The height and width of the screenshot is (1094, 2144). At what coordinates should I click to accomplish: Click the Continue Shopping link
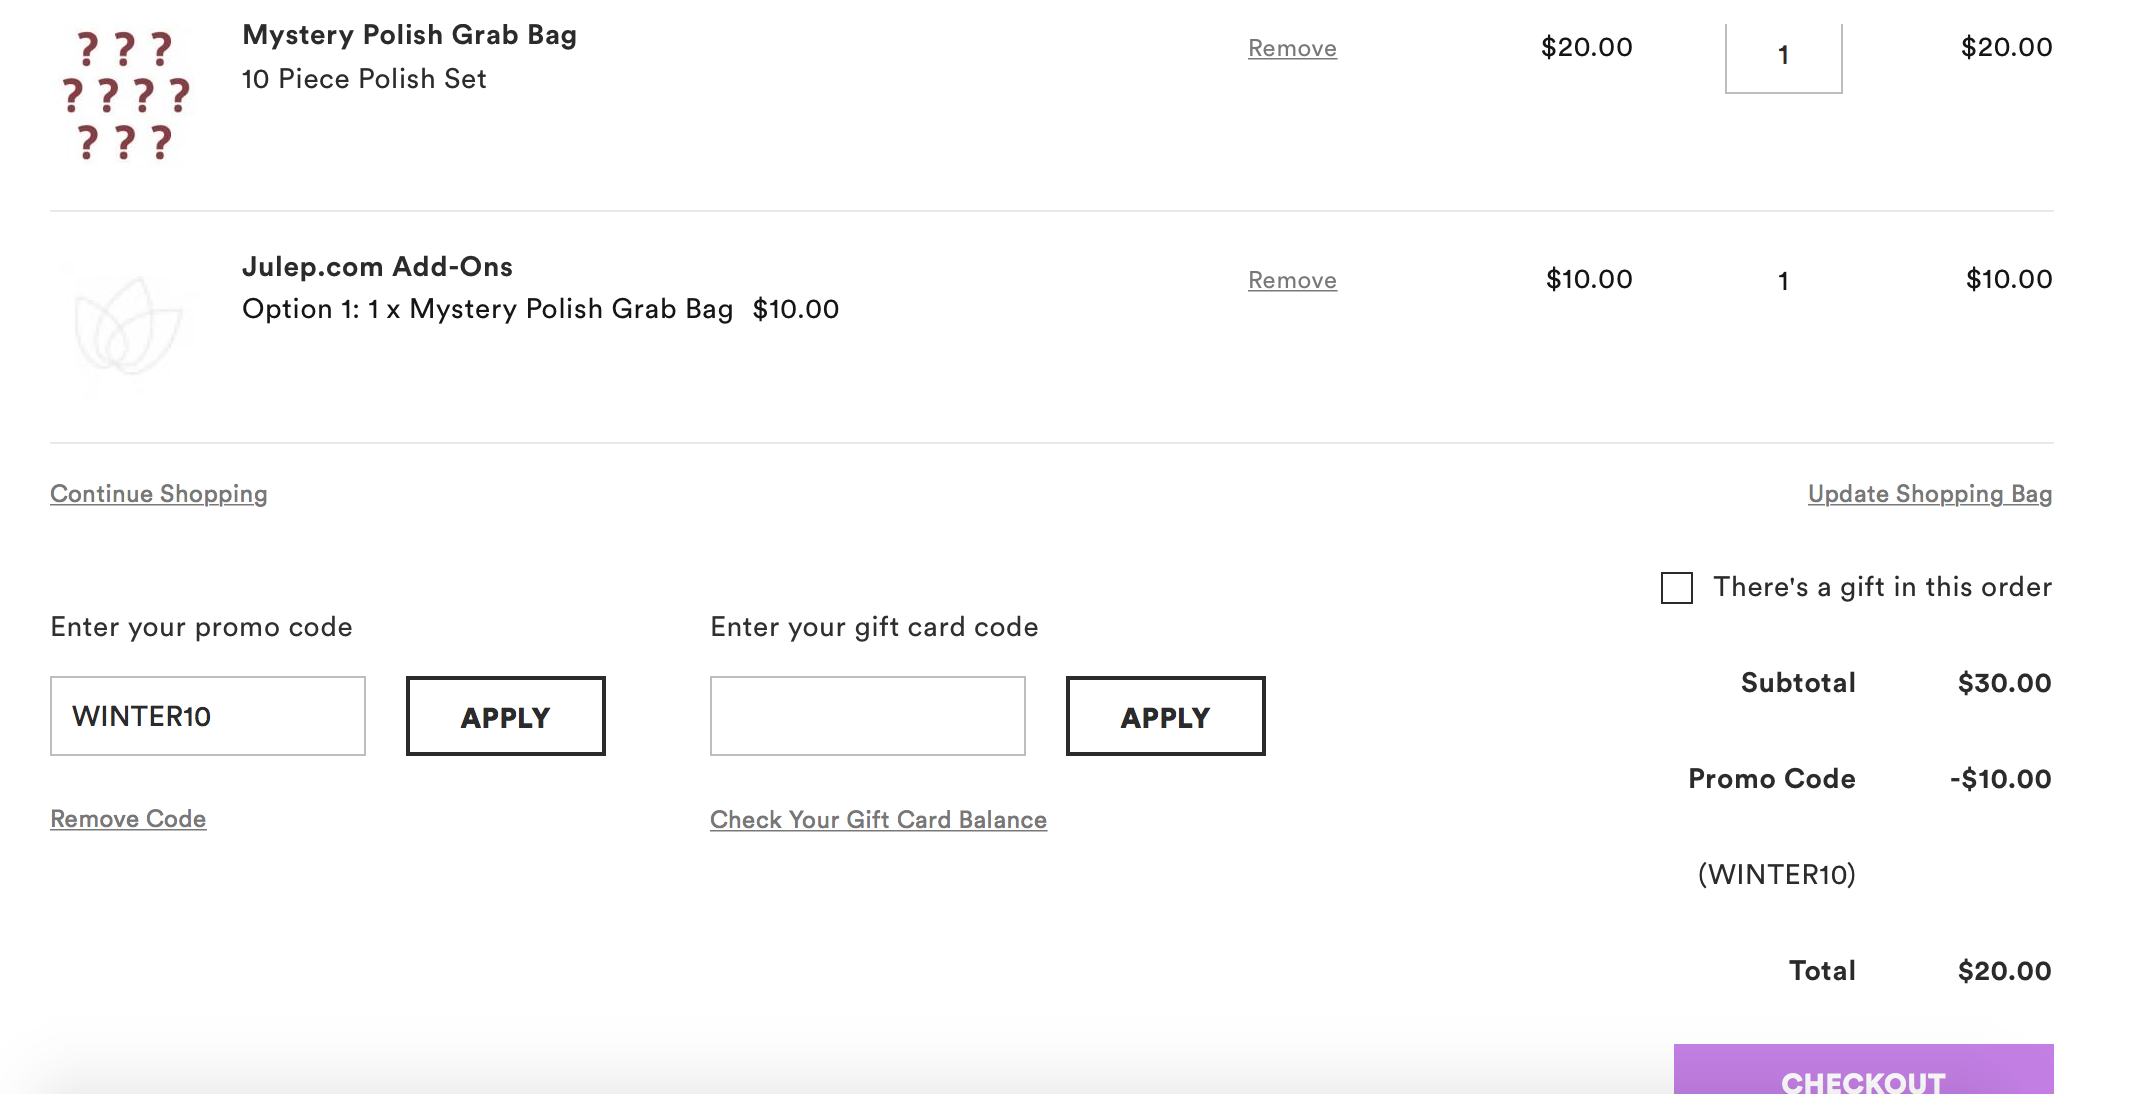(x=159, y=494)
